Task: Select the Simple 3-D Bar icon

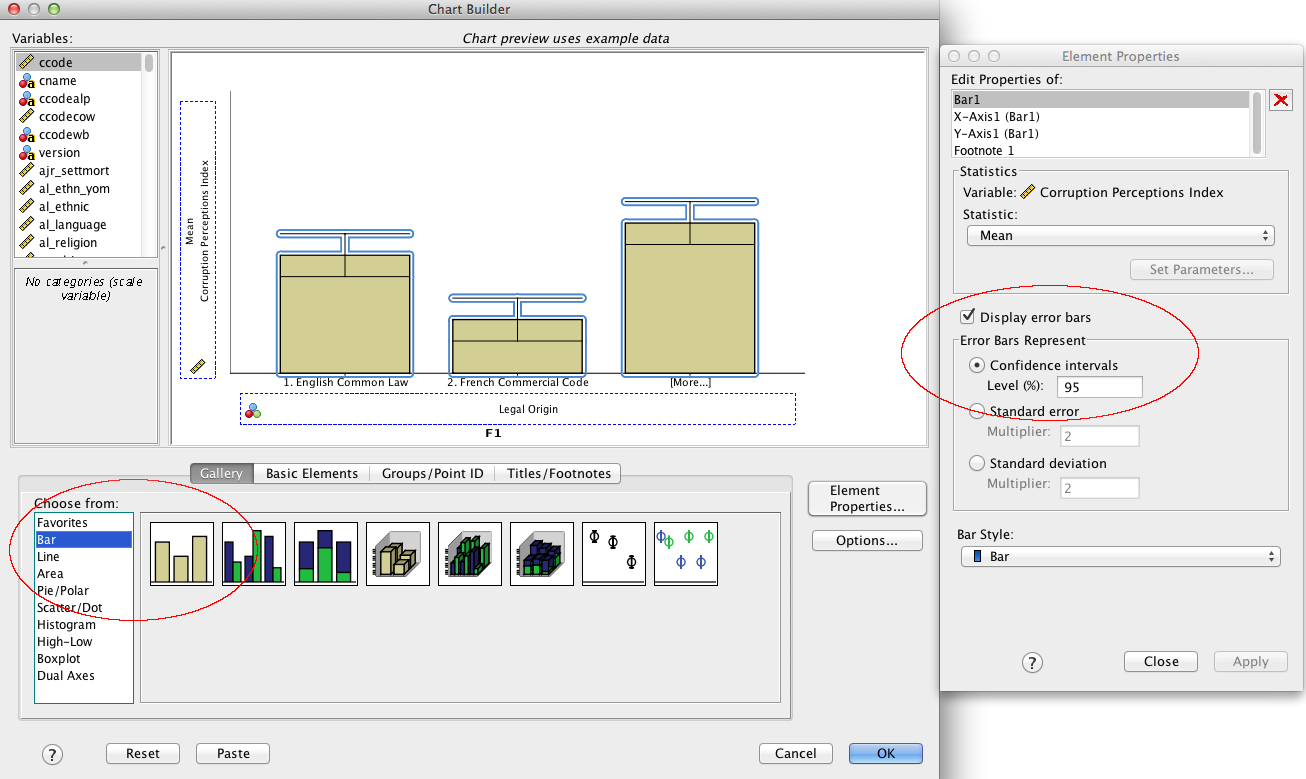Action: [398, 553]
